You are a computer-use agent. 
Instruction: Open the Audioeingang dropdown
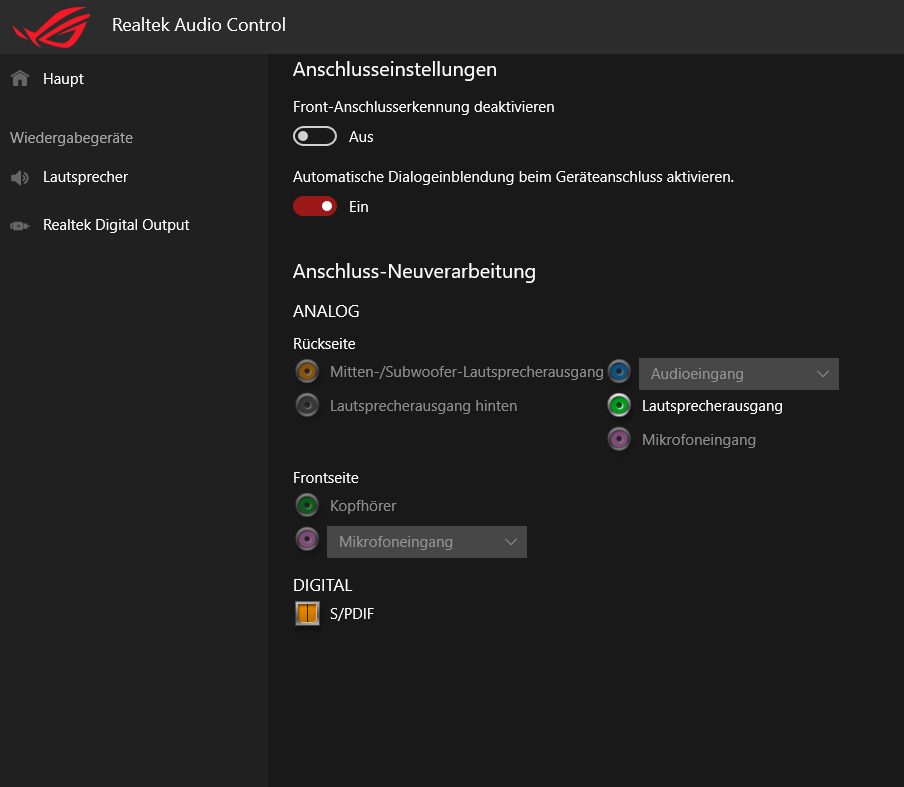(x=738, y=374)
